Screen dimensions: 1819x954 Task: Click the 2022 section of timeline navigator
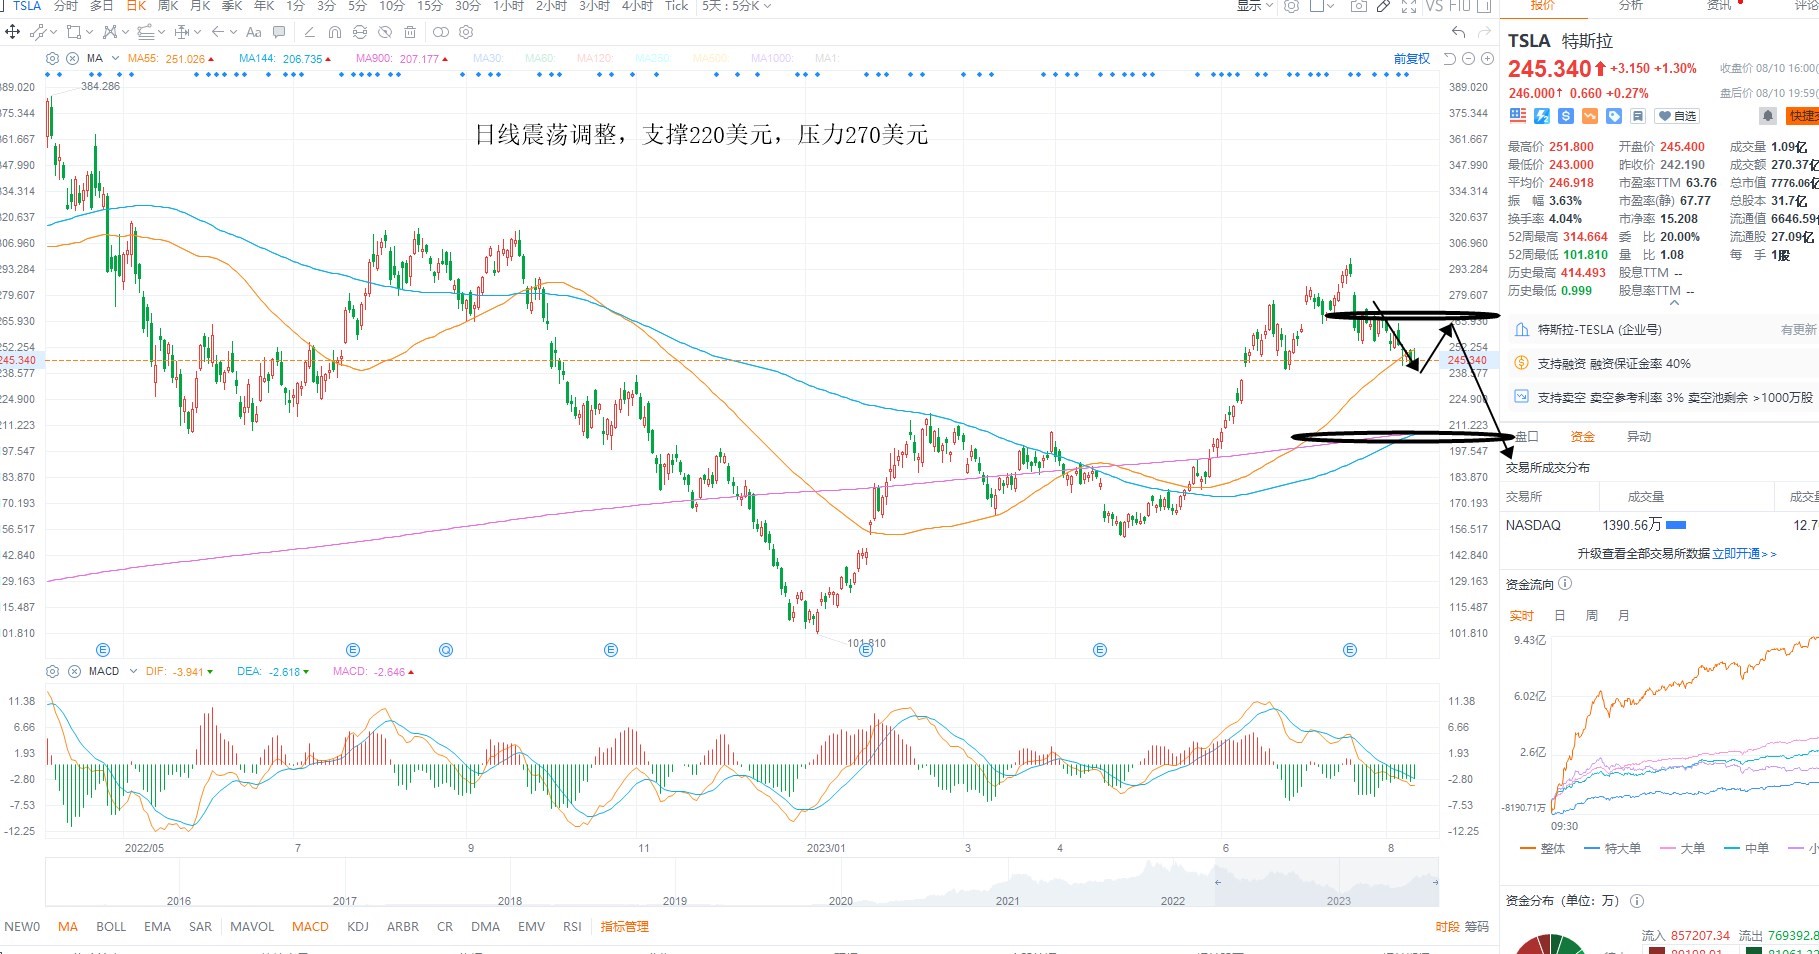pos(1173,900)
